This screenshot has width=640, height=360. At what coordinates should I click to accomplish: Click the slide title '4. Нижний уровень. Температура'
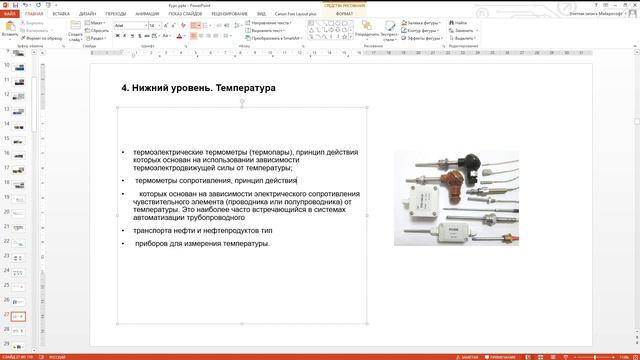198,88
